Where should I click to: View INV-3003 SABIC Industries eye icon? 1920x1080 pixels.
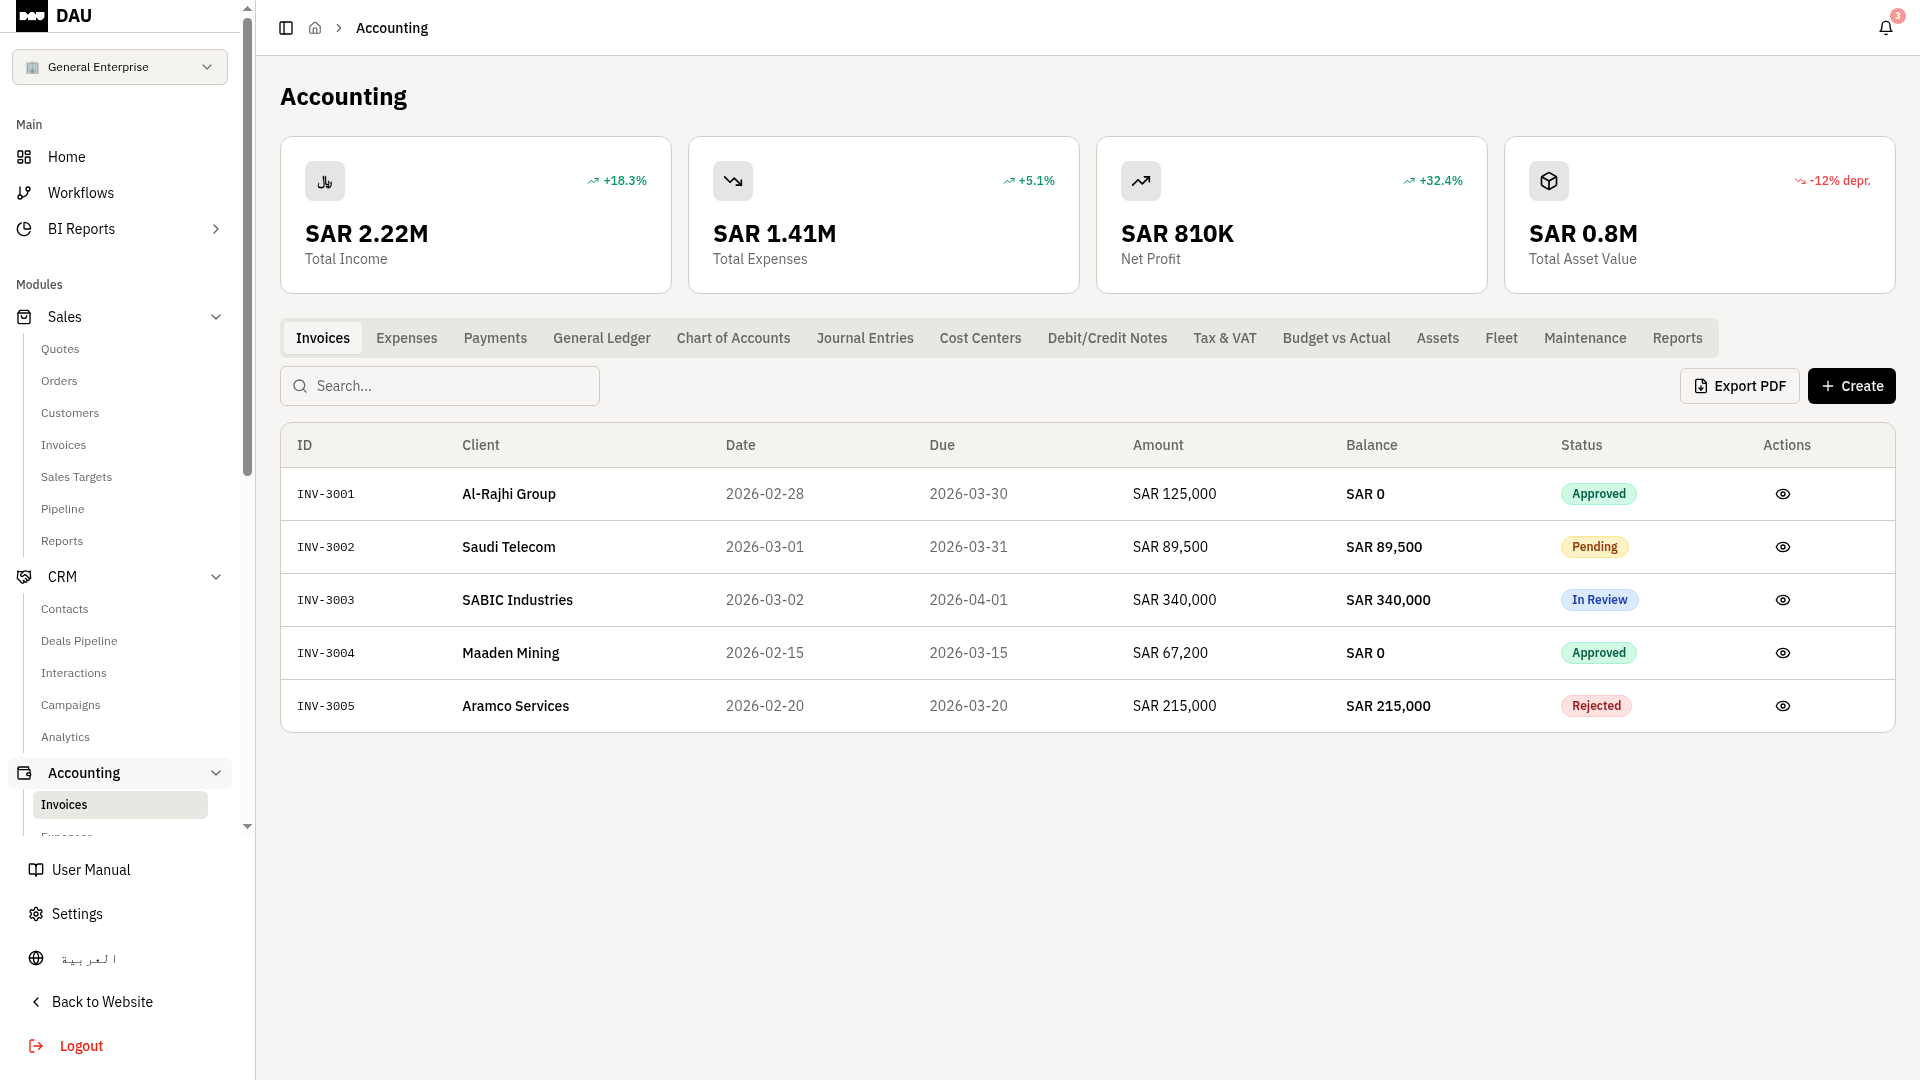click(x=1782, y=600)
